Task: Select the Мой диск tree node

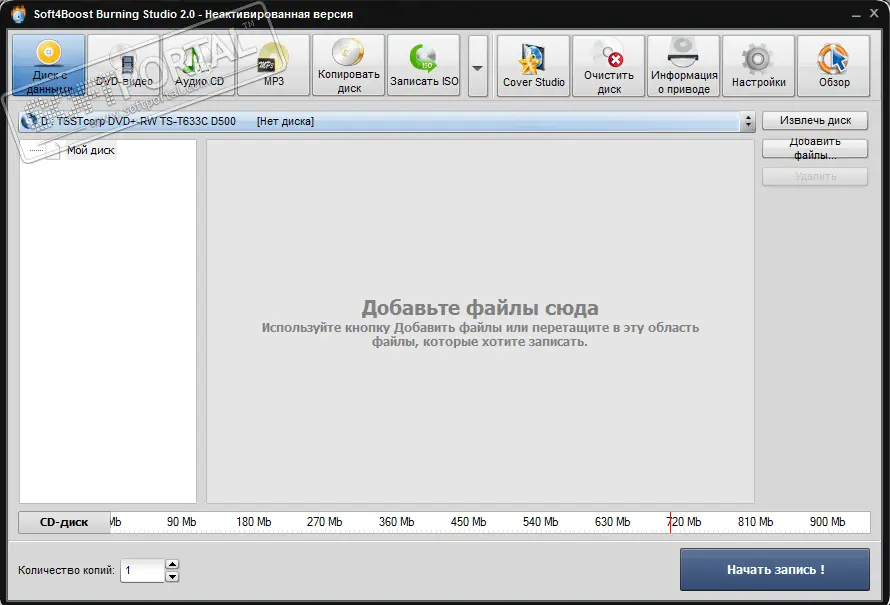Action: (90, 151)
